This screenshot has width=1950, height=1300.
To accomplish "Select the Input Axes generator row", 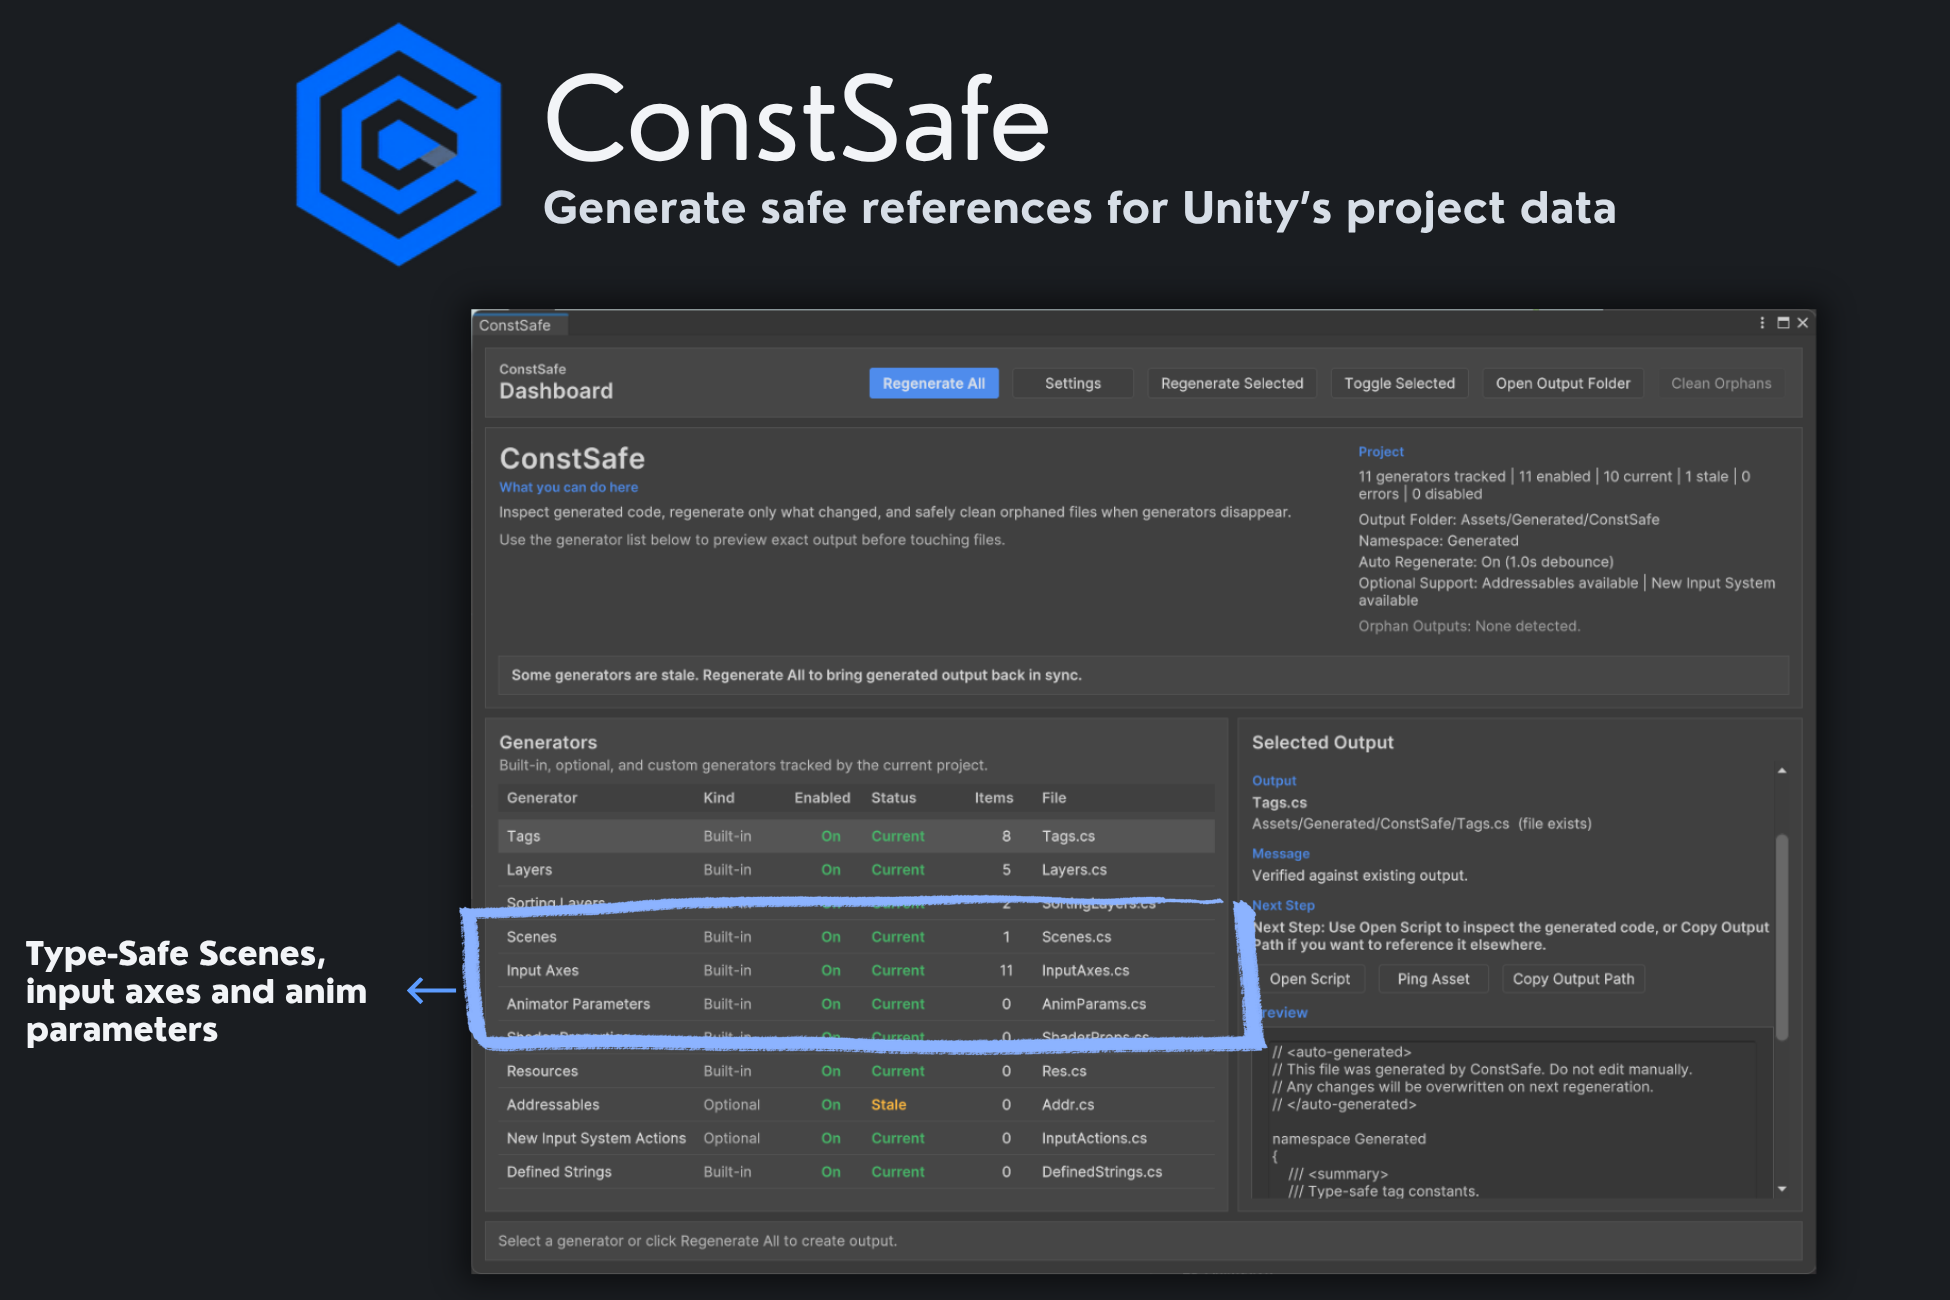I will pos(856,970).
